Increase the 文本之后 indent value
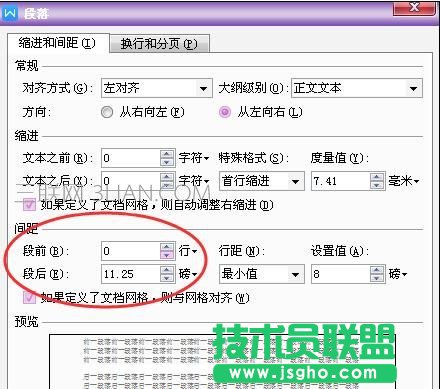Screen dimensions: 440x389 pyautogui.click(x=167, y=177)
